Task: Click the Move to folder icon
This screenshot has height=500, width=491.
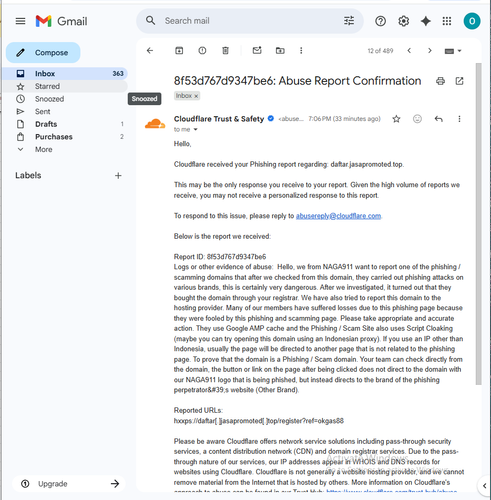Action: (x=280, y=50)
